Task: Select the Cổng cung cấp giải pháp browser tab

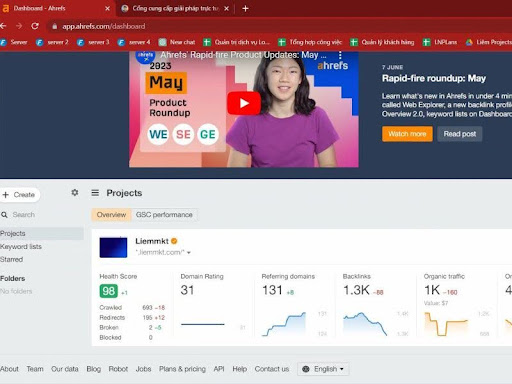Action: [x=175, y=8]
